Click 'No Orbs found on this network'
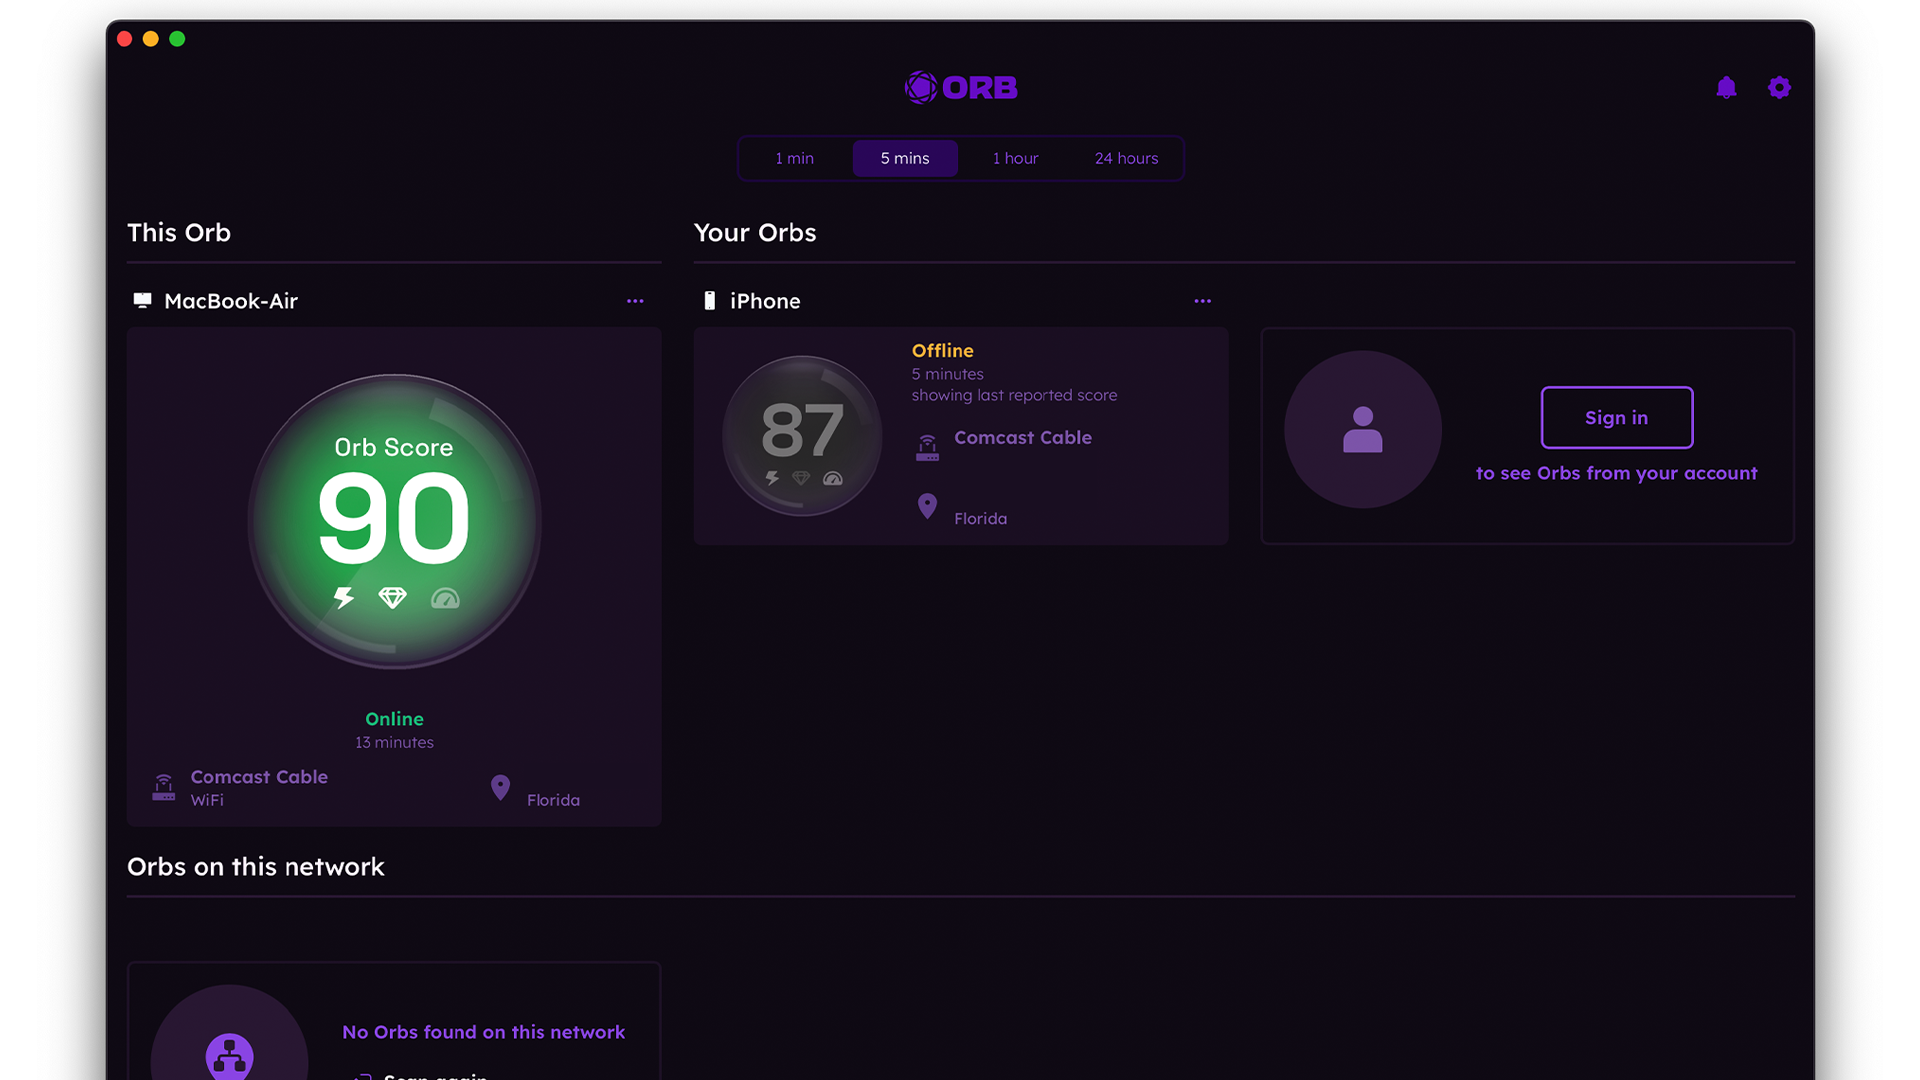1920x1080 pixels. click(x=483, y=1032)
